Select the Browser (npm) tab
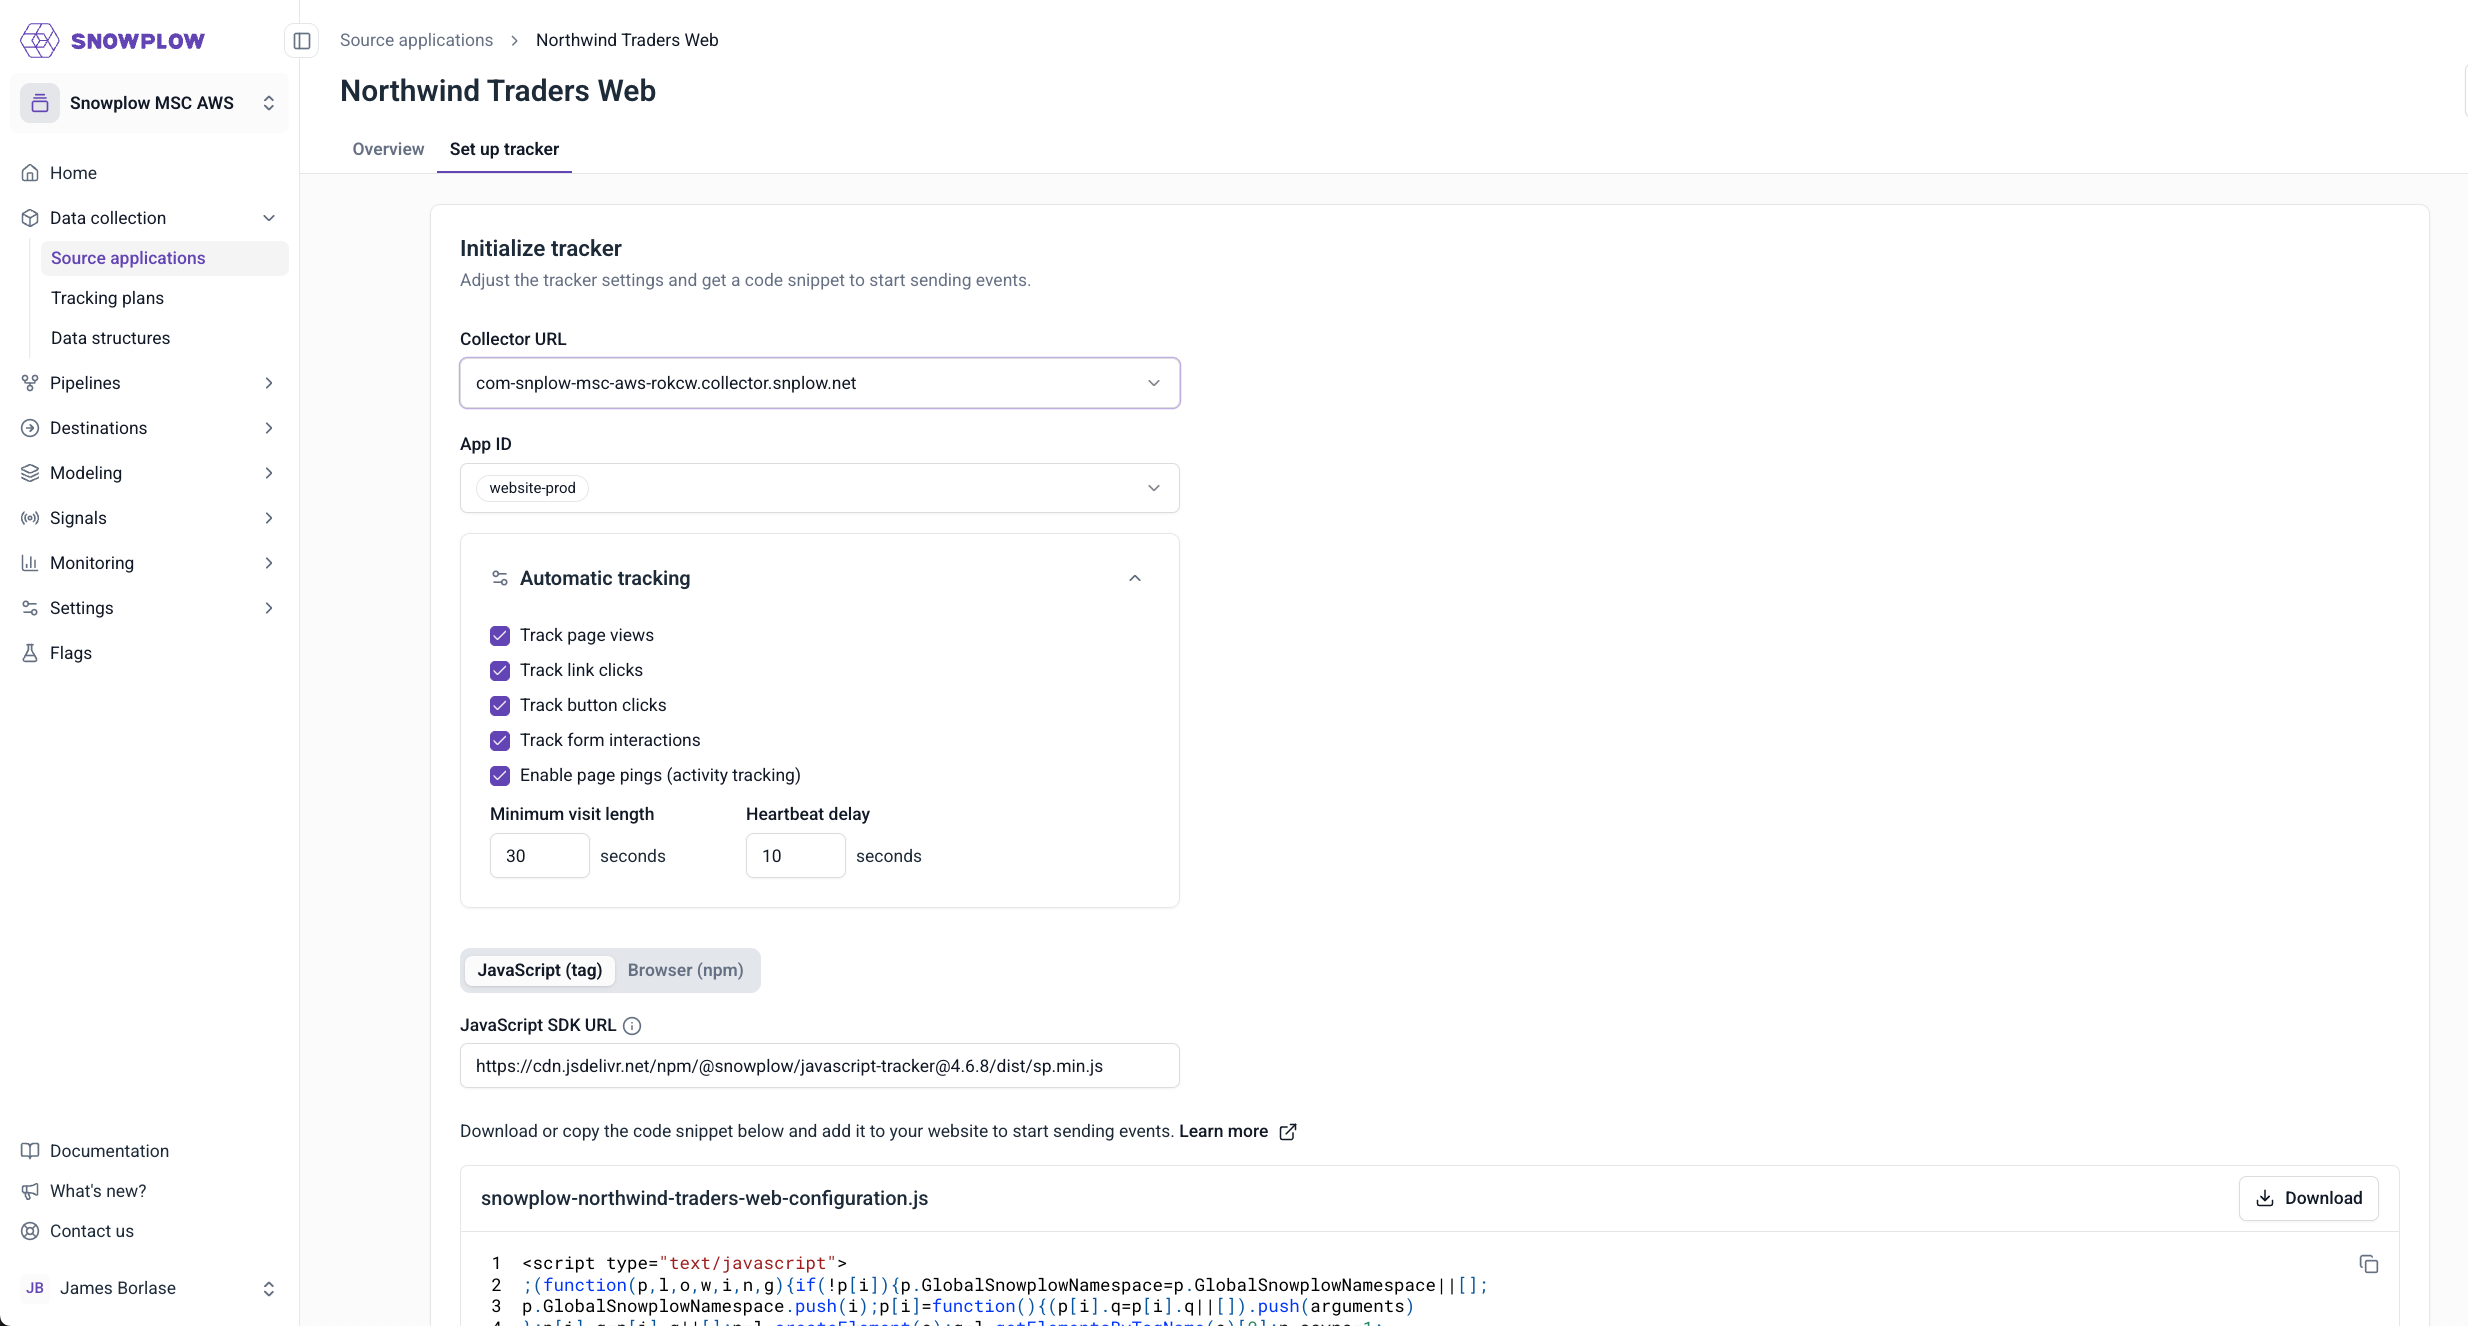 (x=685, y=970)
